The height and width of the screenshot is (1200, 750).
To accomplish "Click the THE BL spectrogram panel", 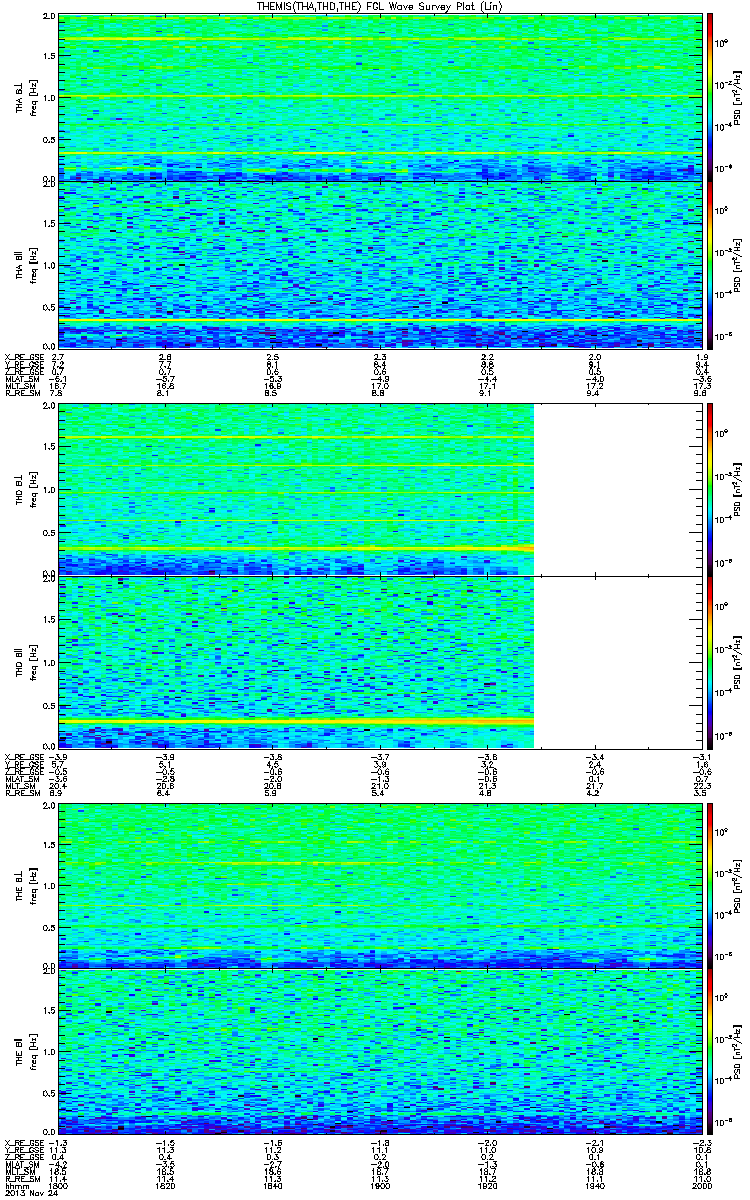I will coord(380,884).
